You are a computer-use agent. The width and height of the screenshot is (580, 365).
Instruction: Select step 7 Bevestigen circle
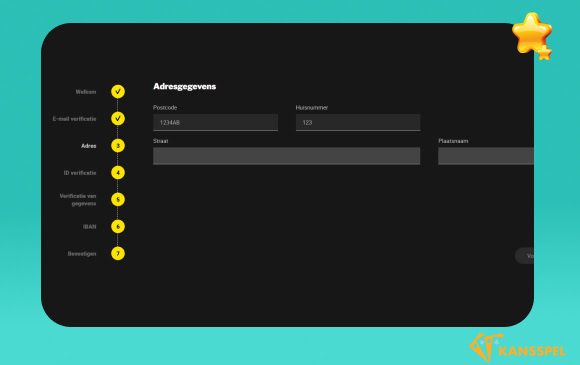coord(118,254)
